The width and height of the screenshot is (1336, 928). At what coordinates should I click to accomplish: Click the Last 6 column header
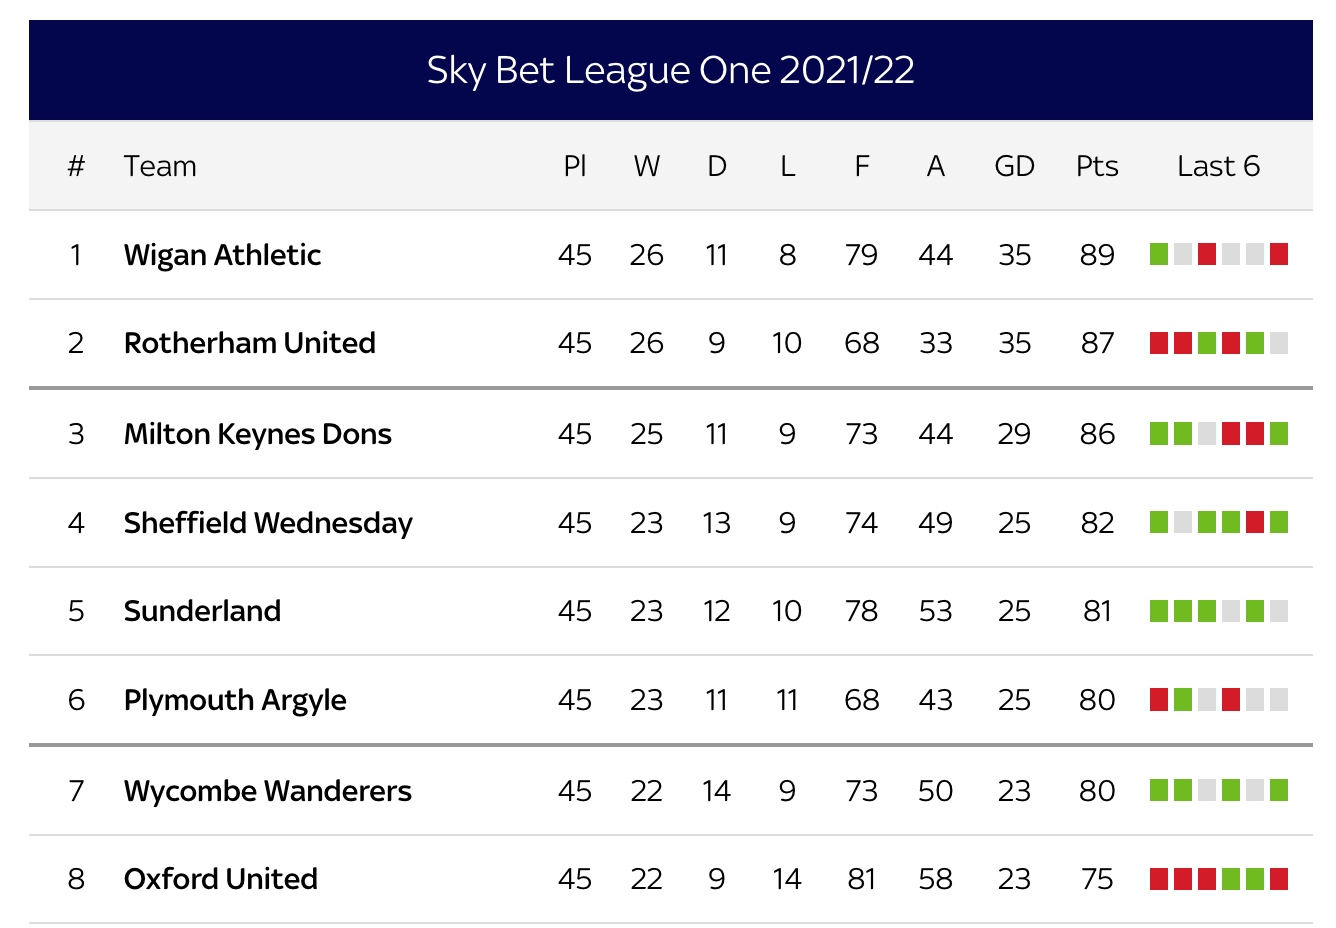coord(1218,166)
